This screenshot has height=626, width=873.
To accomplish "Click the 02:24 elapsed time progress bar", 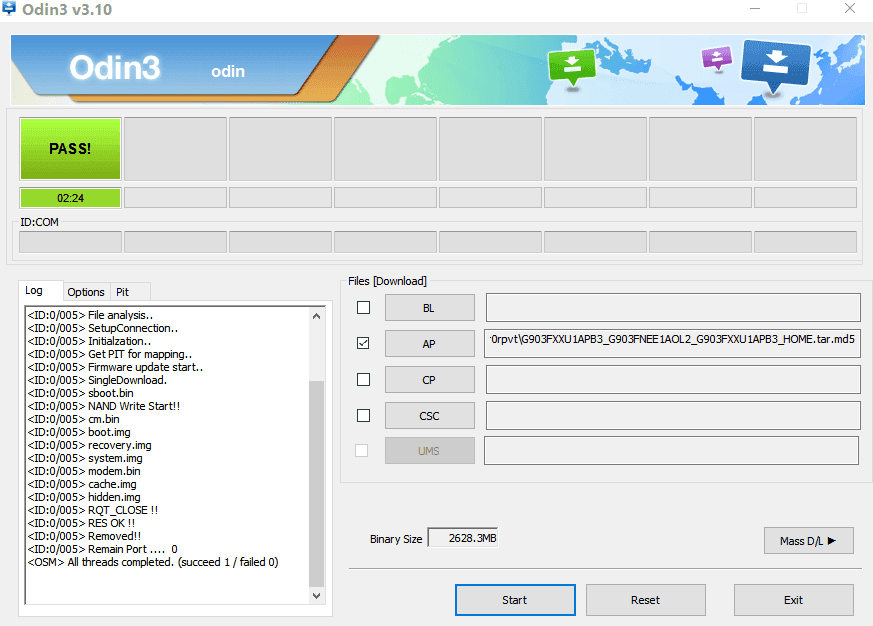I will (x=70, y=198).
